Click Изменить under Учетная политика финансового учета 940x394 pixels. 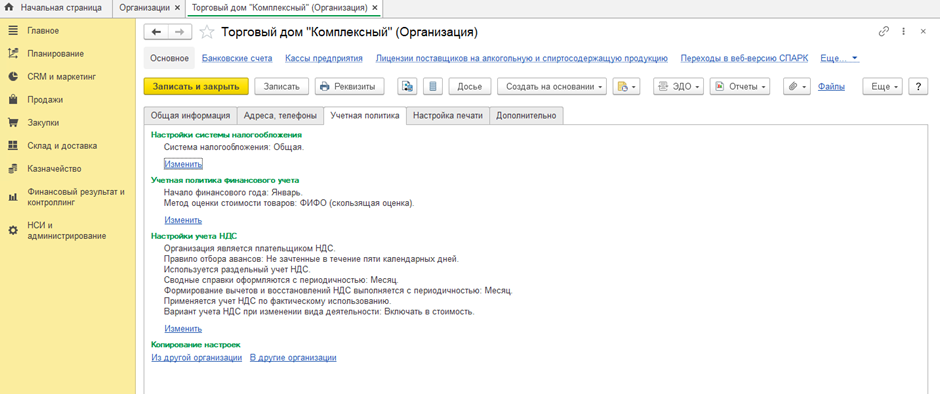pos(183,220)
